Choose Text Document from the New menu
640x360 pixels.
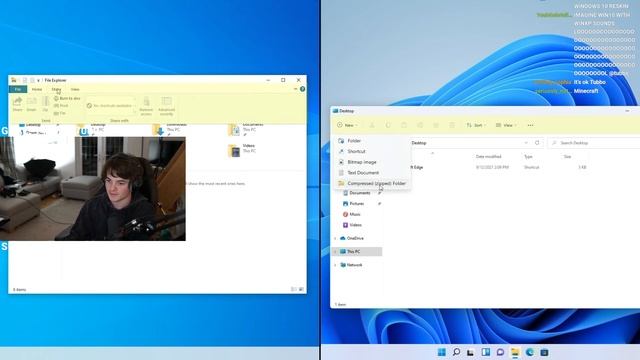373,173
